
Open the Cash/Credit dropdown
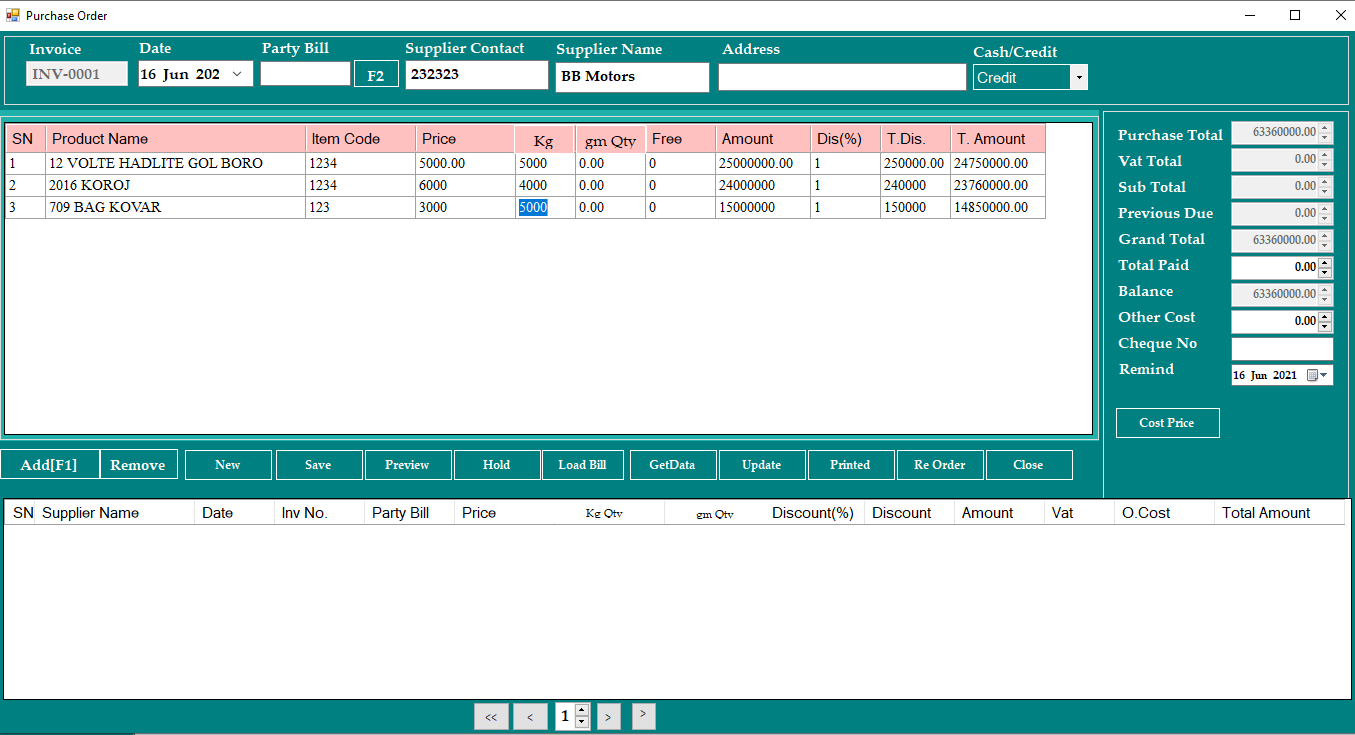1078,77
